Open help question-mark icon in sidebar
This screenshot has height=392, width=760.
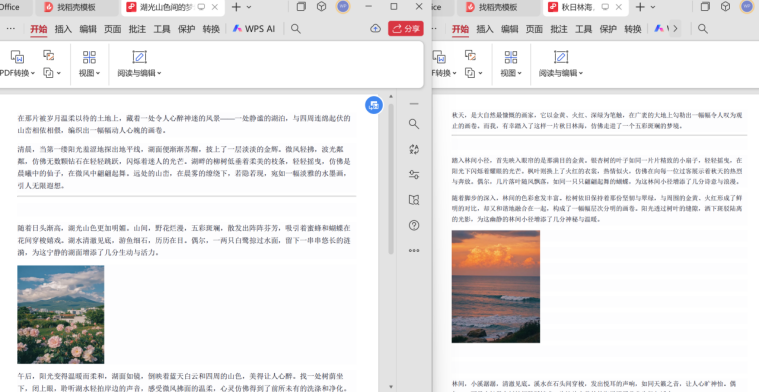[413, 225]
